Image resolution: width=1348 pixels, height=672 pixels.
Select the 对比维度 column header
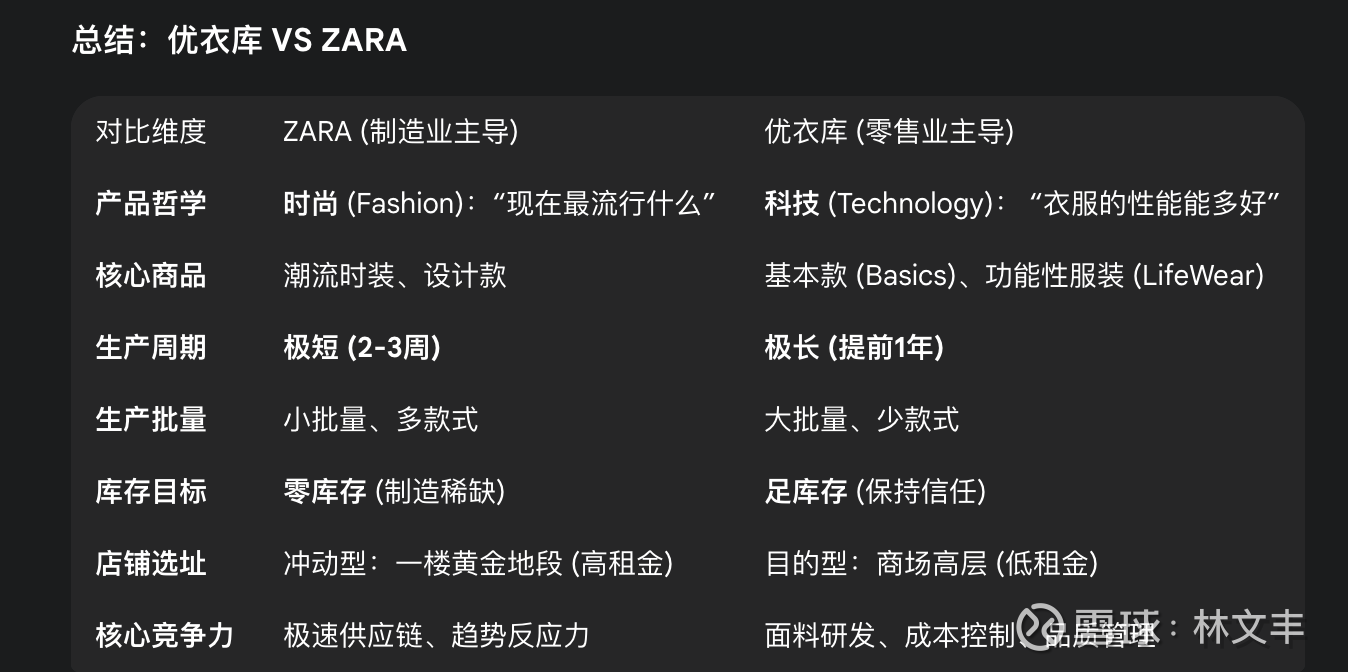[x=151, y=131]
